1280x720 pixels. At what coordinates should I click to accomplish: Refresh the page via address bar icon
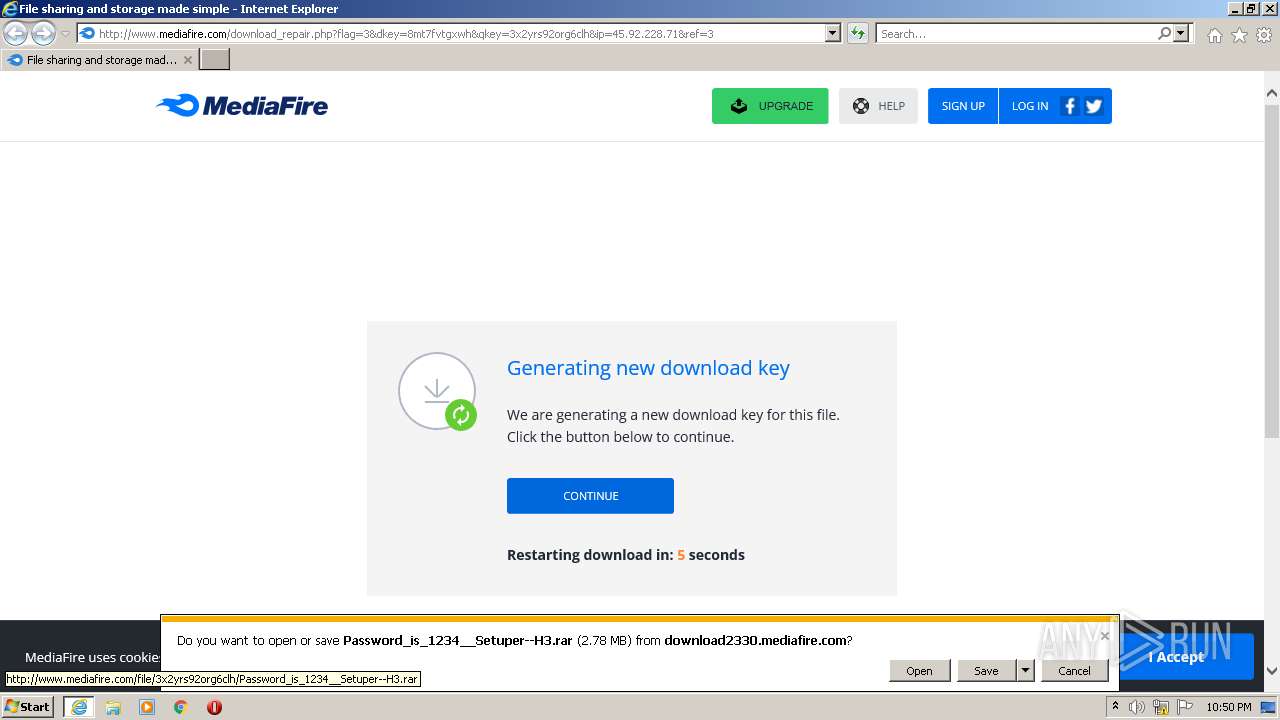[x=858, y=33]
